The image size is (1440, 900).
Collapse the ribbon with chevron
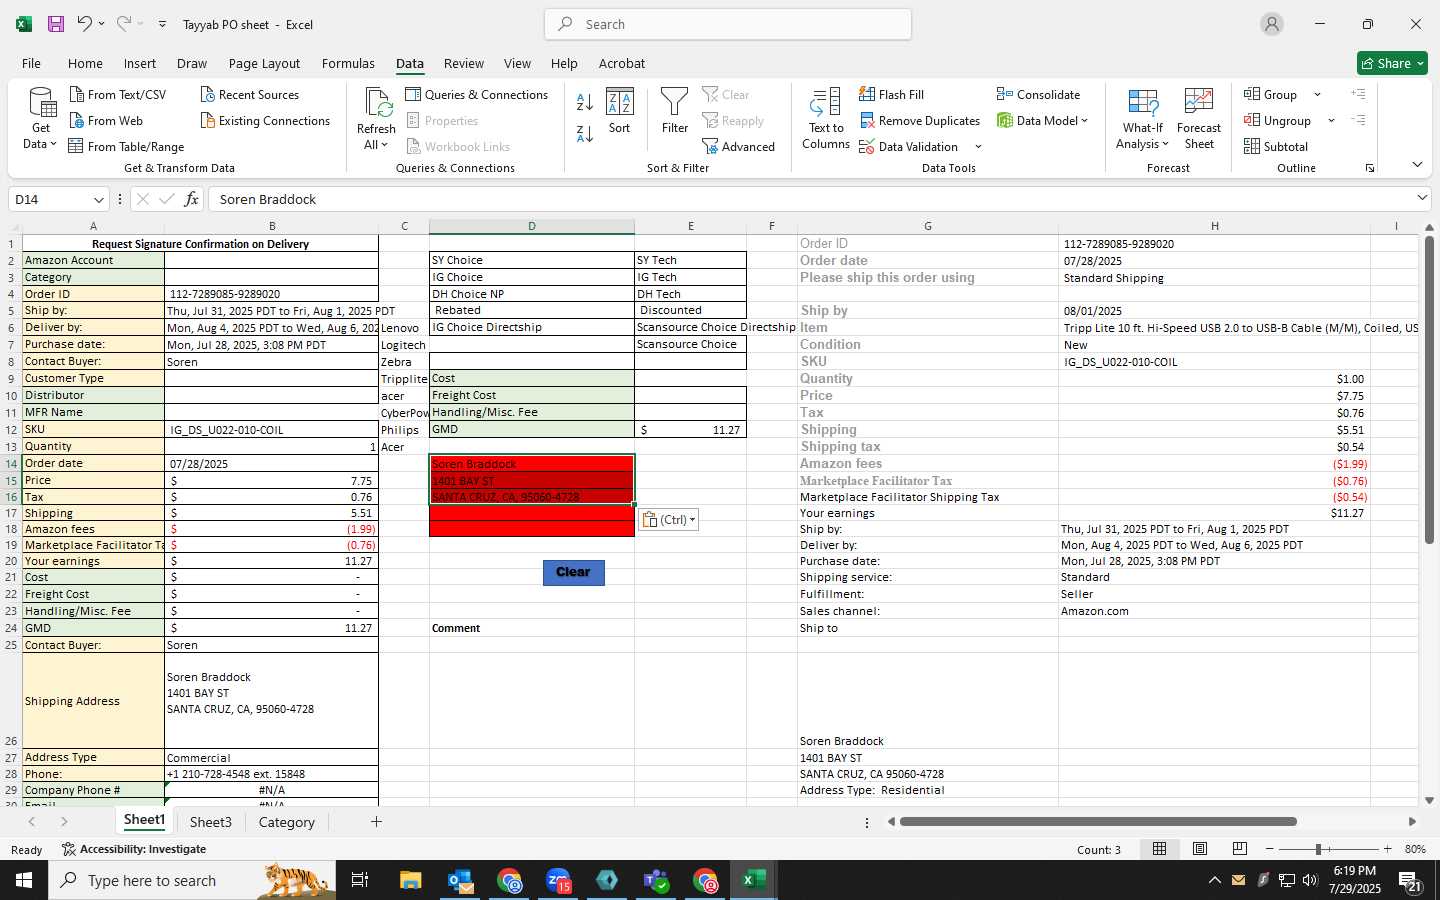tap(1417, 165)
